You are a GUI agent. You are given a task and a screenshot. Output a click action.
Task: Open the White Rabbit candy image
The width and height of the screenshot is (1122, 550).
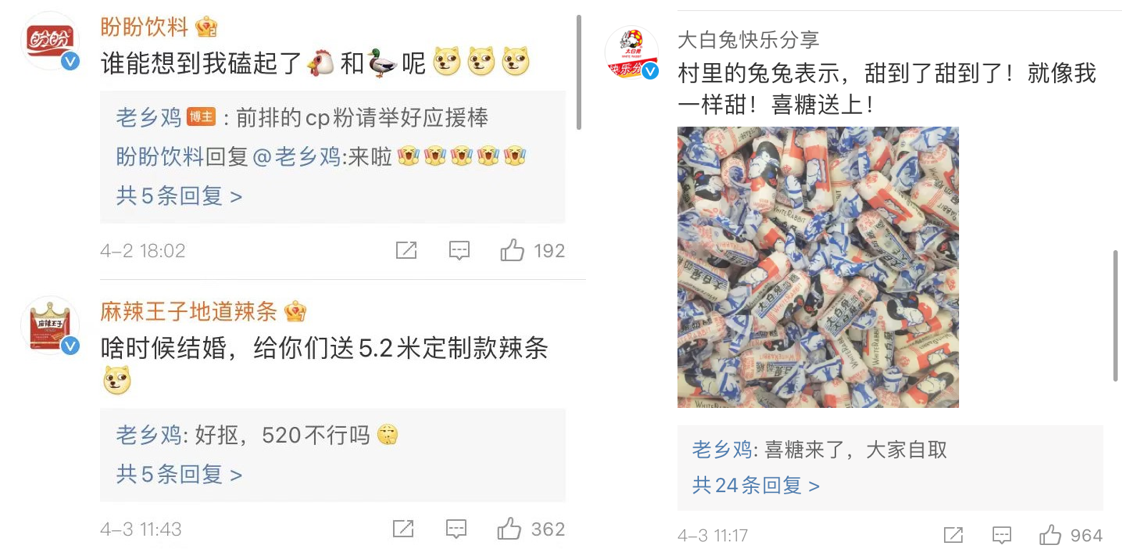tap(818, 267)
